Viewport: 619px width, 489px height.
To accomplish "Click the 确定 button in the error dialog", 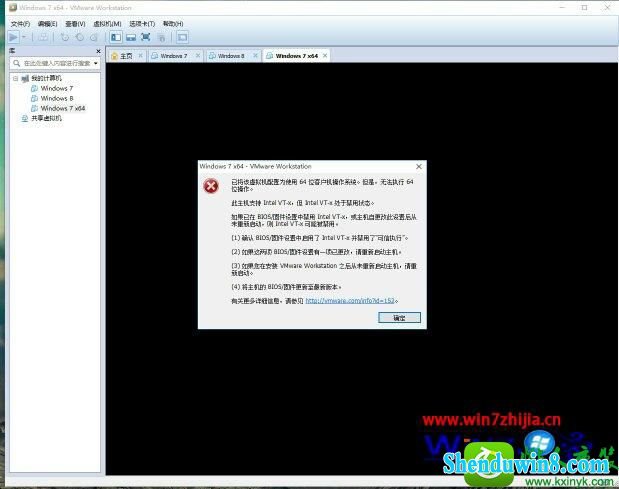I will 399,318.
